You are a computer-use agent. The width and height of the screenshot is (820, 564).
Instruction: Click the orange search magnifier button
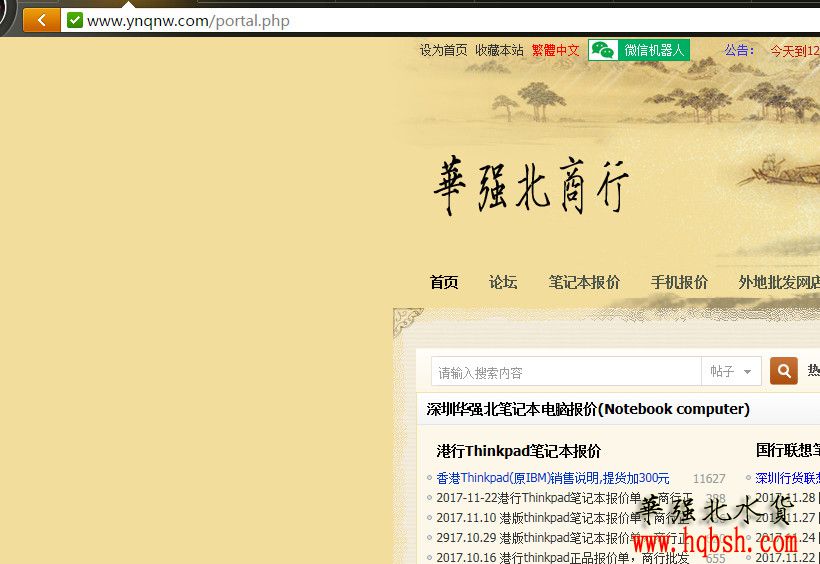point(783,371)
